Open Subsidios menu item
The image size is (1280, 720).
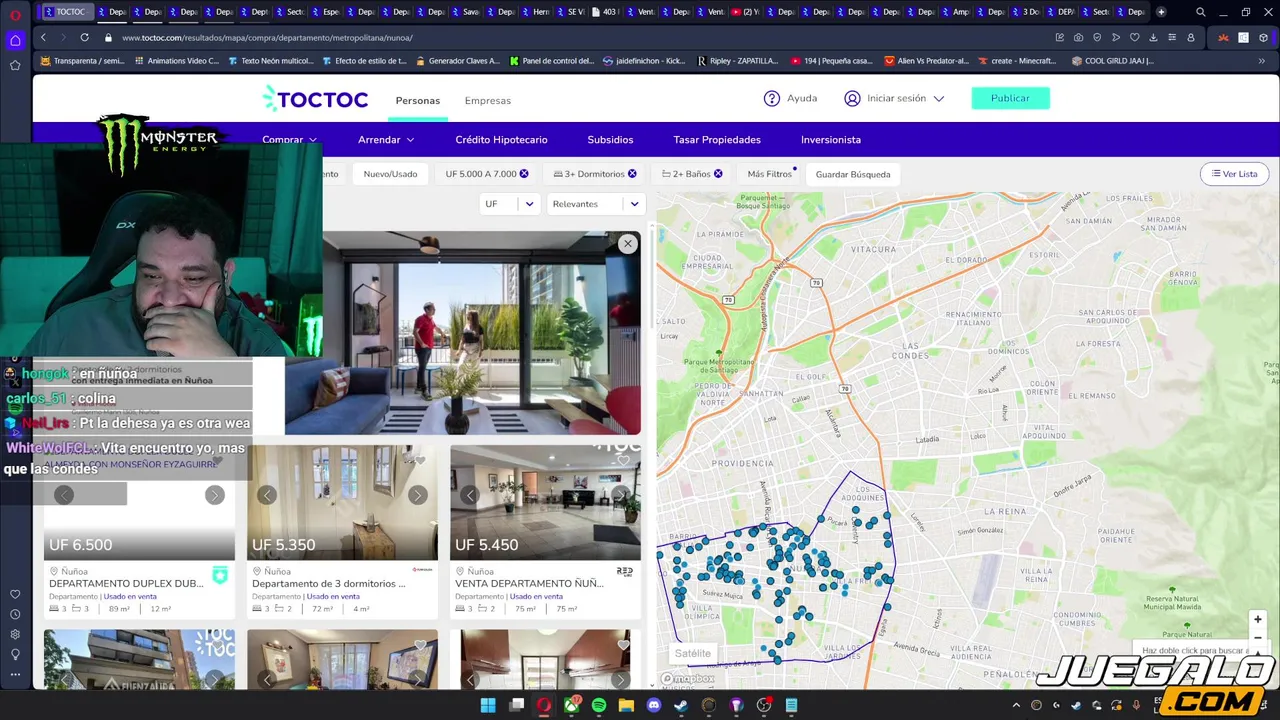[610, 140]
